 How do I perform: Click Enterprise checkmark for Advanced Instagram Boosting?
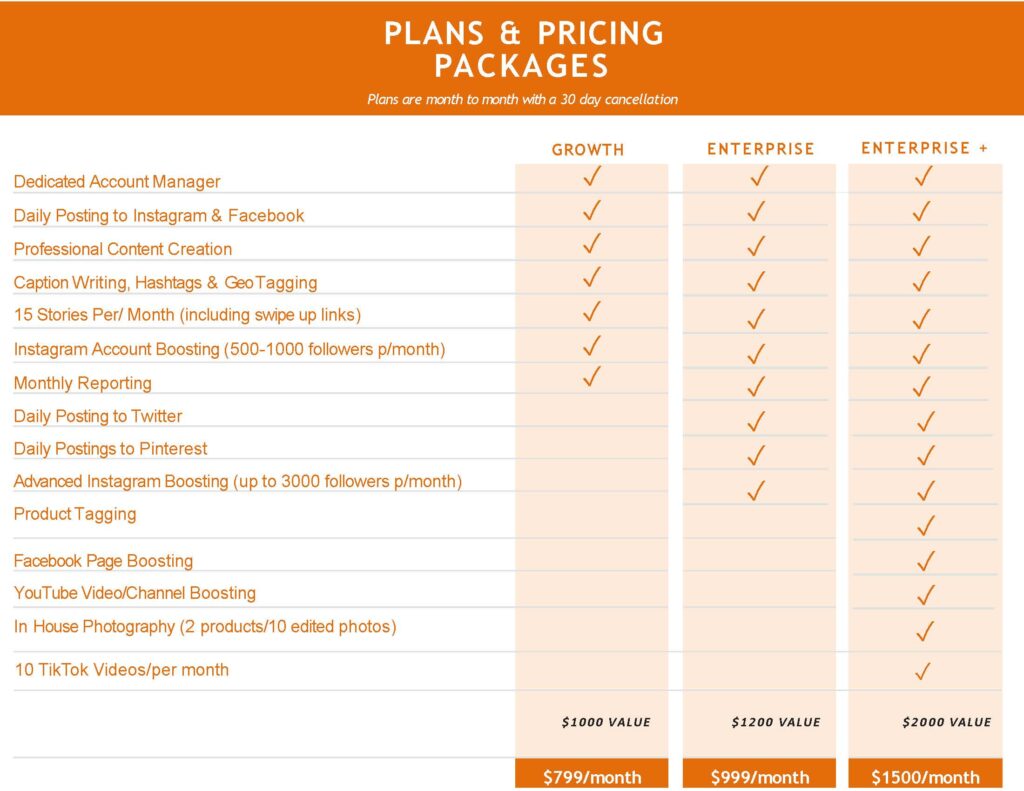coord(757,490)
